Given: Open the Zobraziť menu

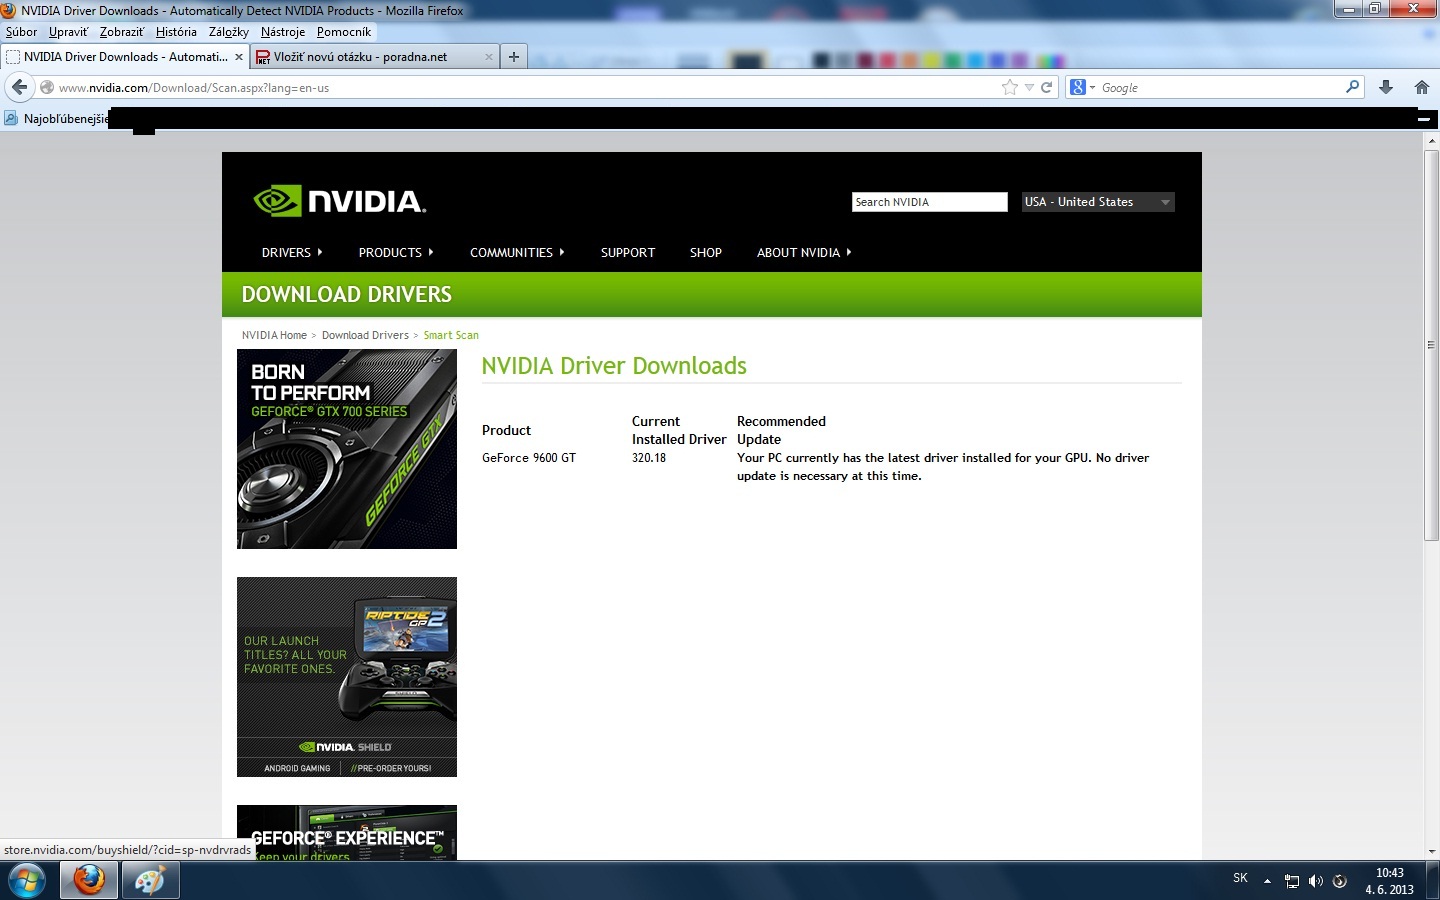Looking at the screenshot, I should pyautogui.click(x=122, y=32).
